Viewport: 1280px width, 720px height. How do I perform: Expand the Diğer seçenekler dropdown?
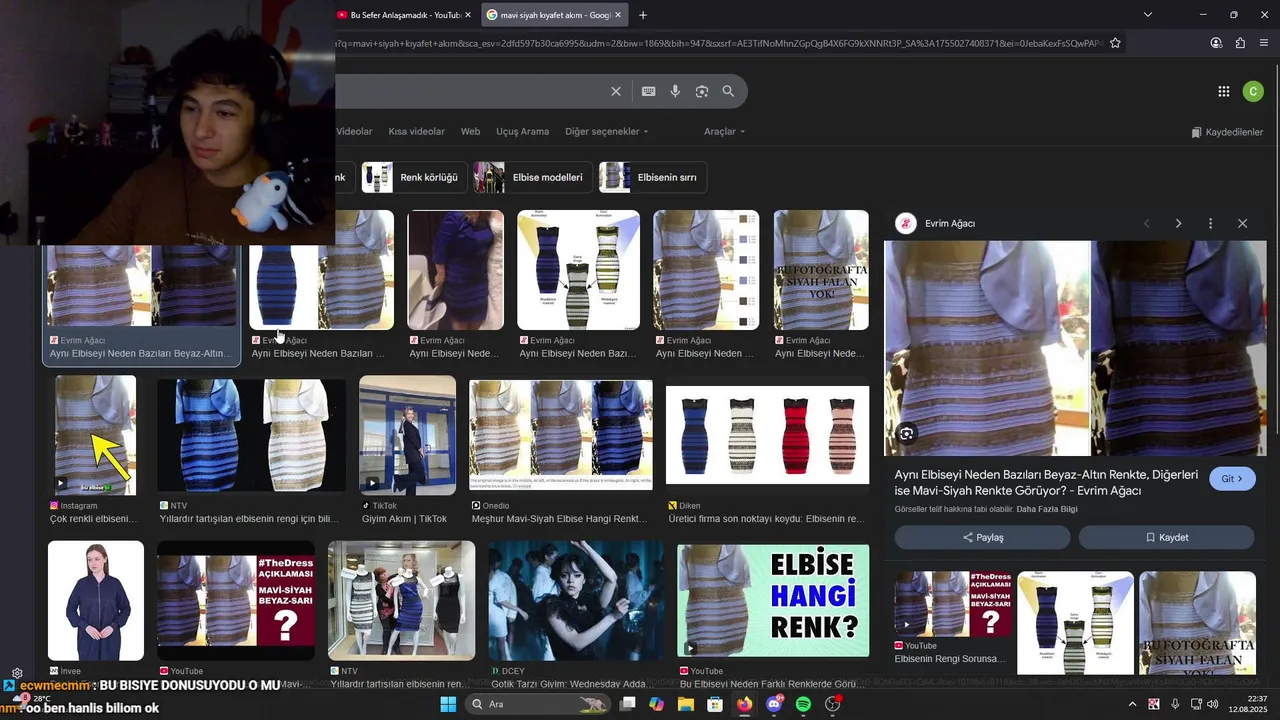606,131
